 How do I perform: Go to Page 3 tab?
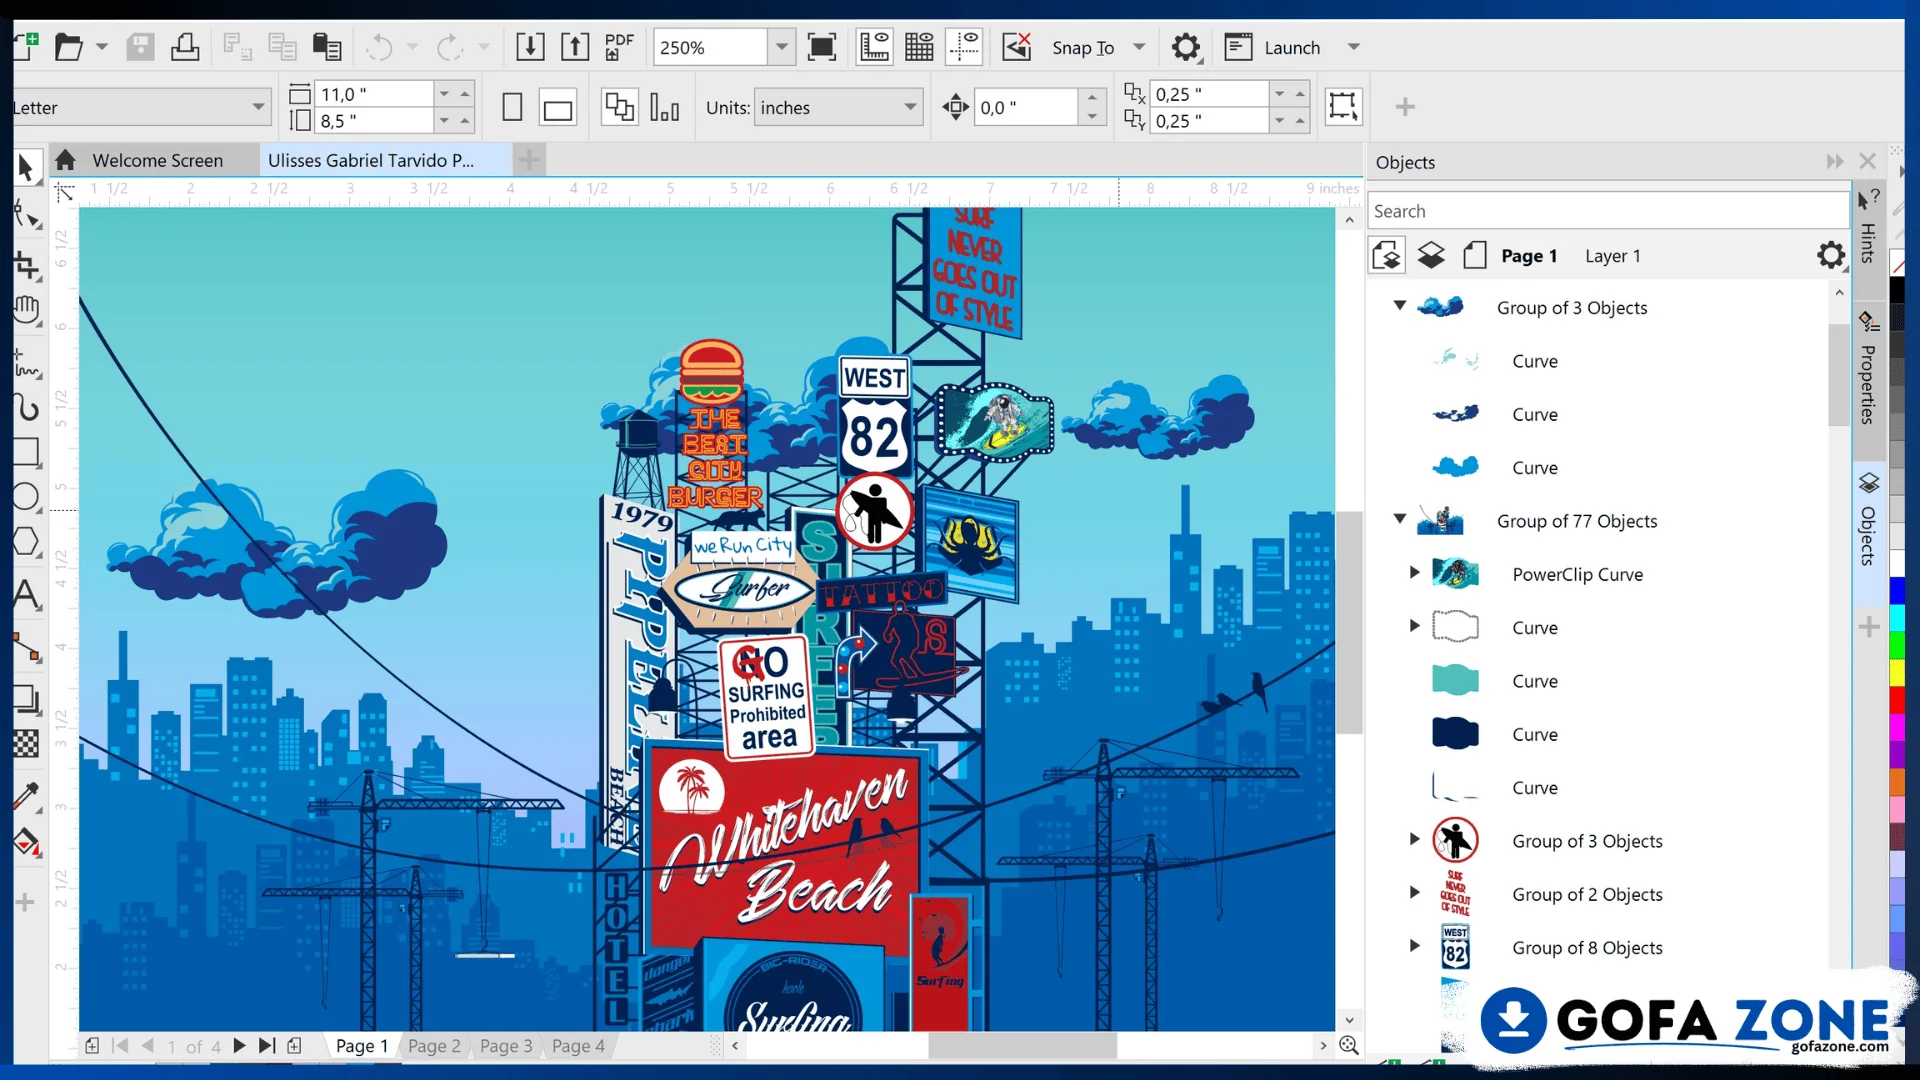[506, 1046]
